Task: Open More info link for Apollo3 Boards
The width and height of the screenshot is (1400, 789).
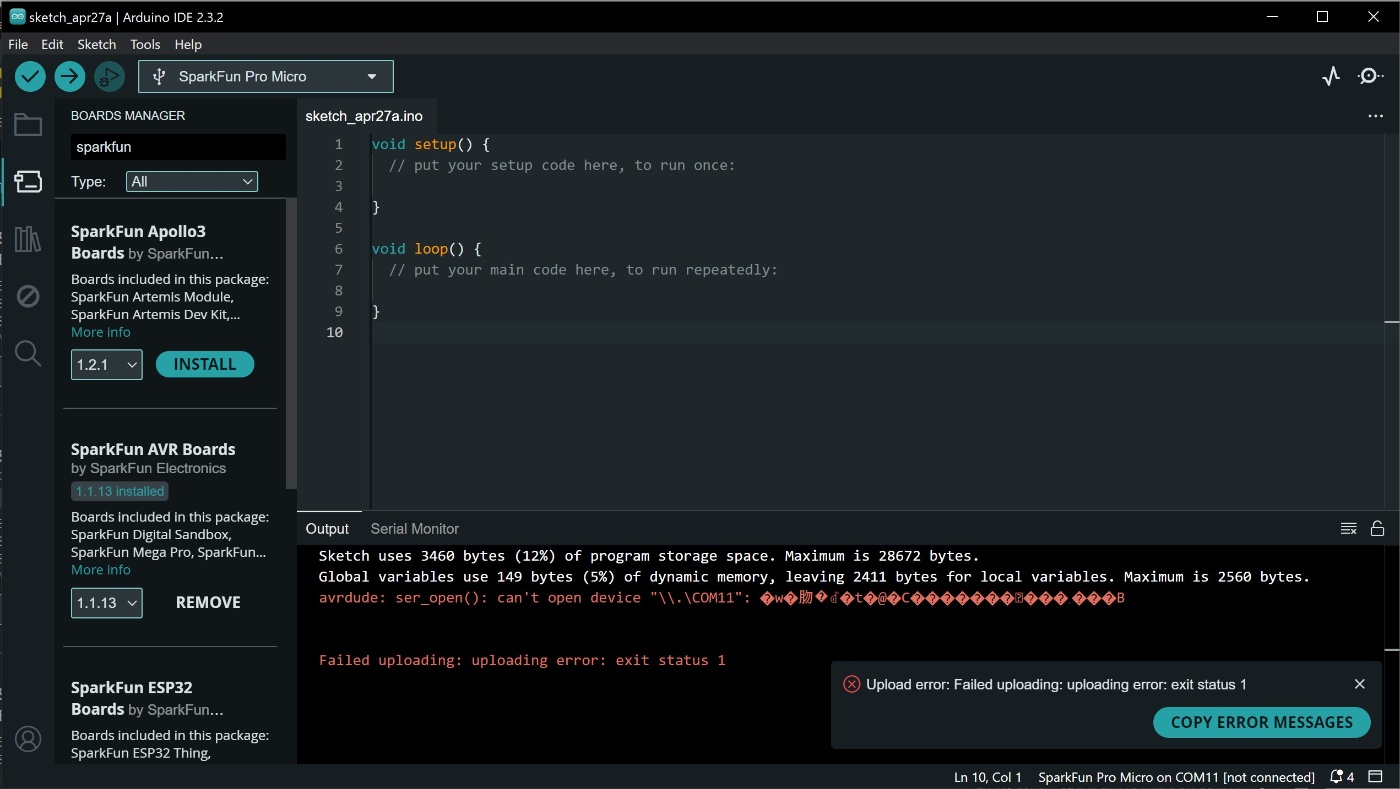Action: (101, 332)
